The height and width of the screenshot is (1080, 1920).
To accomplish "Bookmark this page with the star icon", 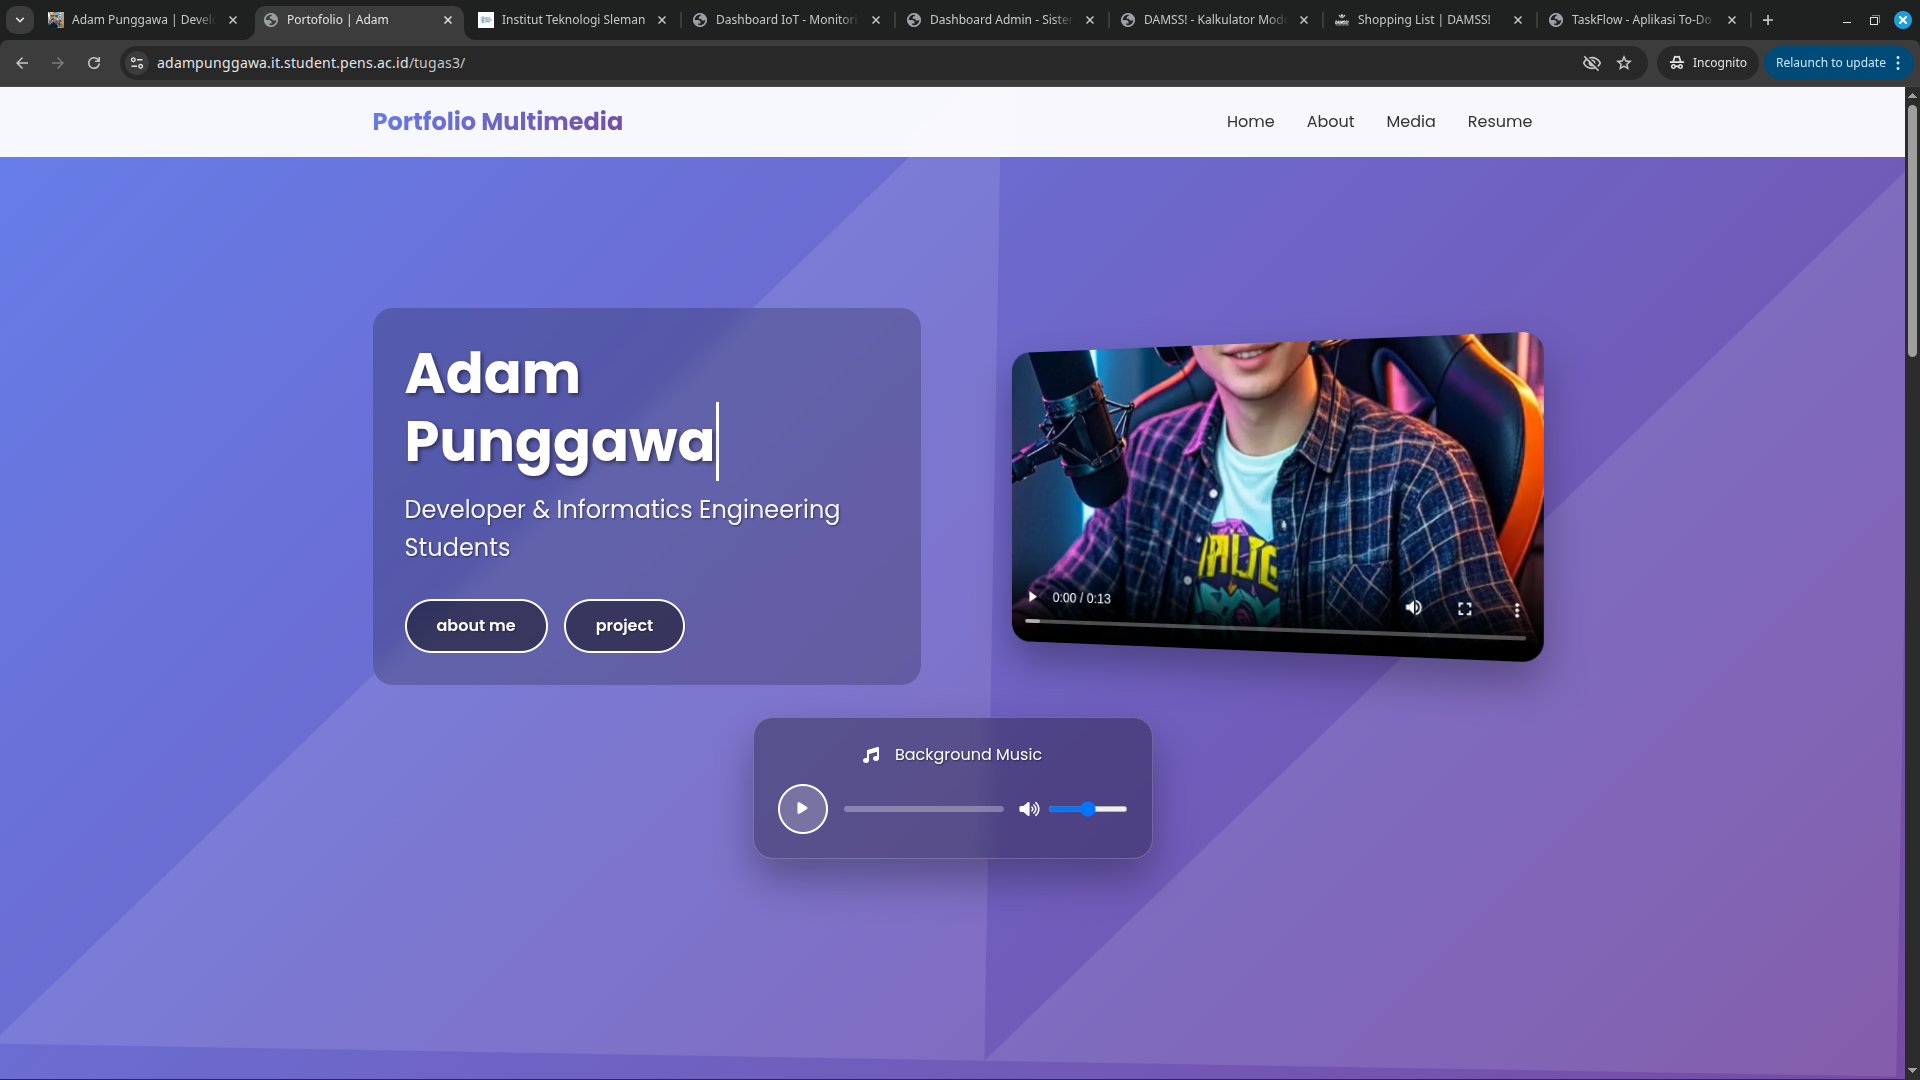I will click(x=1624, y=62).
